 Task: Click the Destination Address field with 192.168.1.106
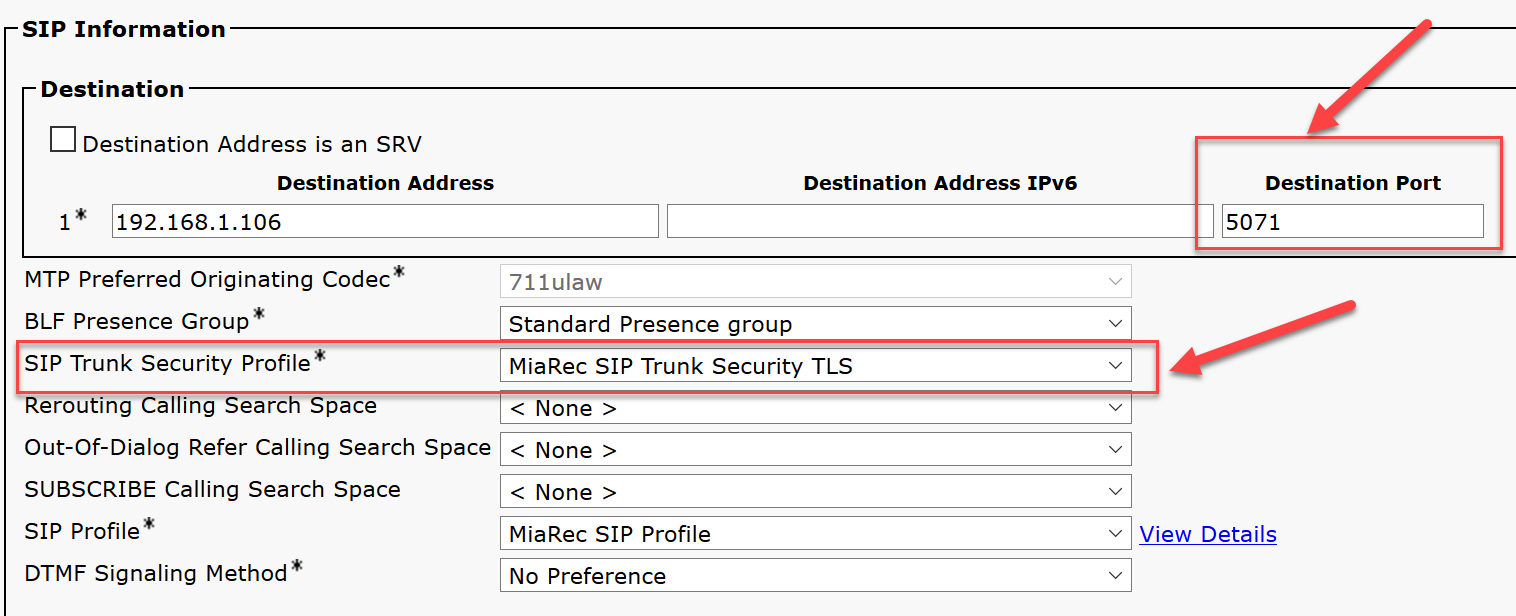tap(385, 222)
